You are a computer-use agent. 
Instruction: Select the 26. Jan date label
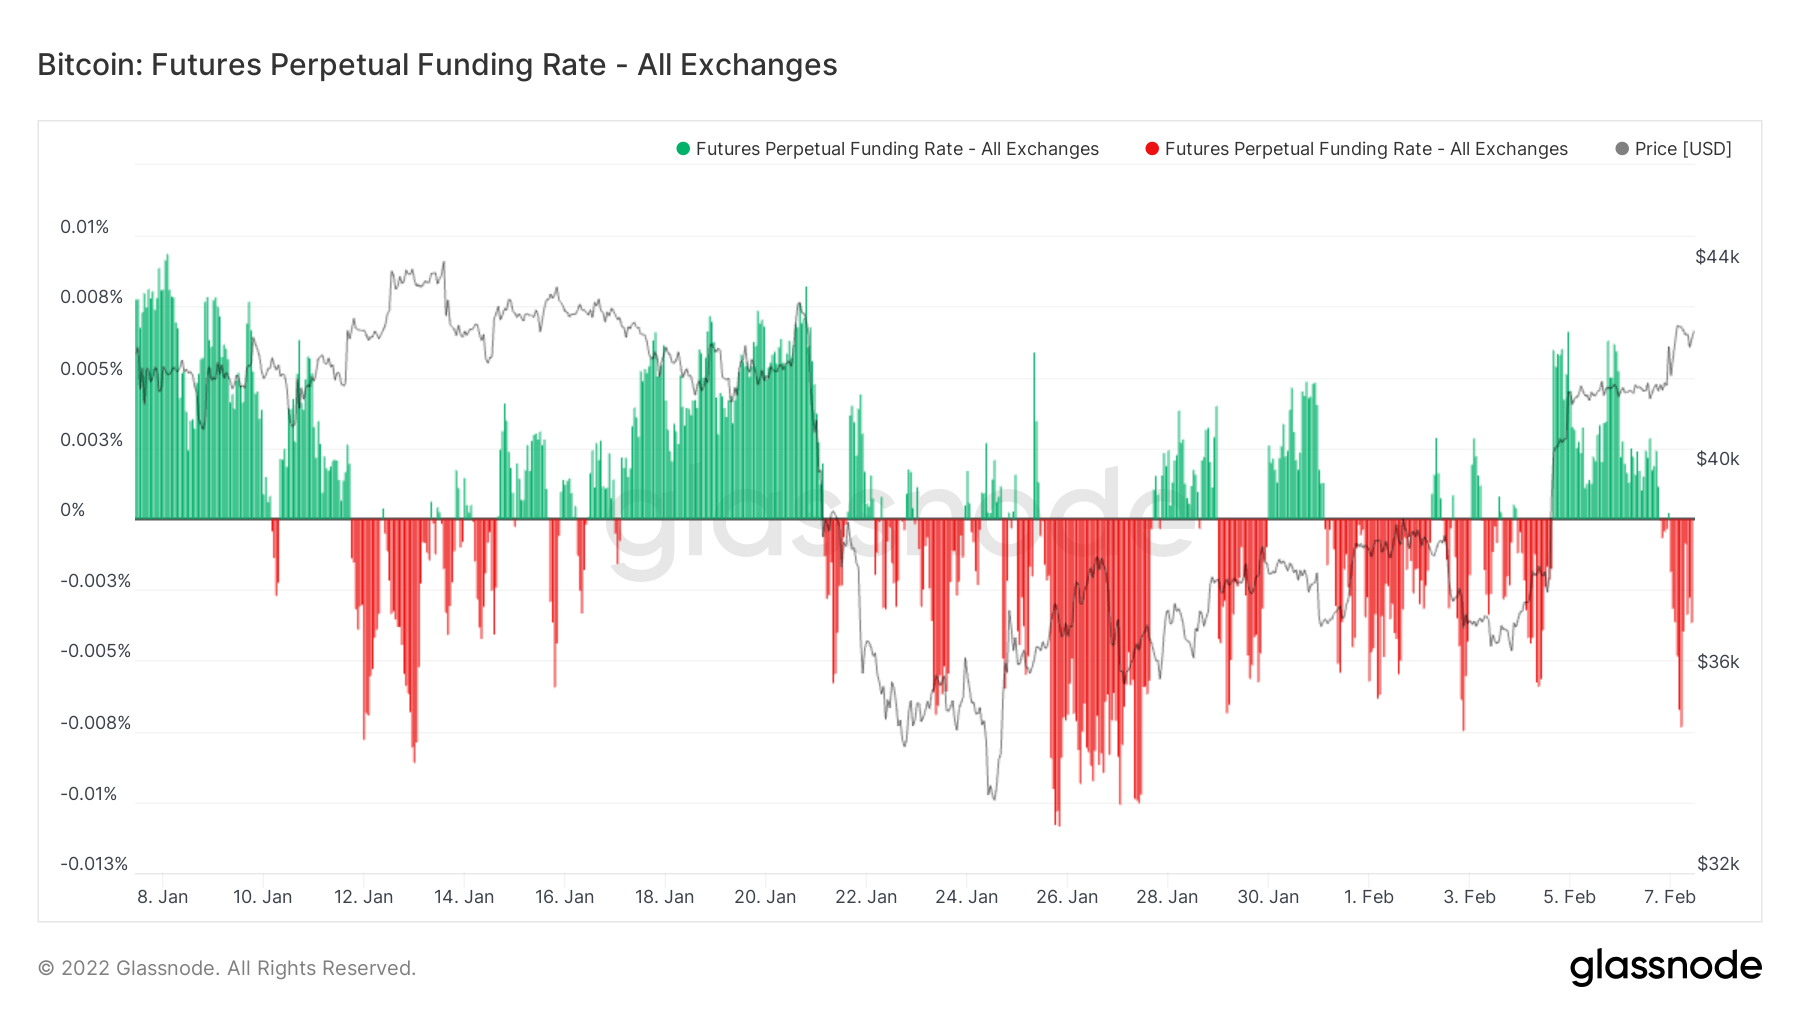(x=1067, y=897)
